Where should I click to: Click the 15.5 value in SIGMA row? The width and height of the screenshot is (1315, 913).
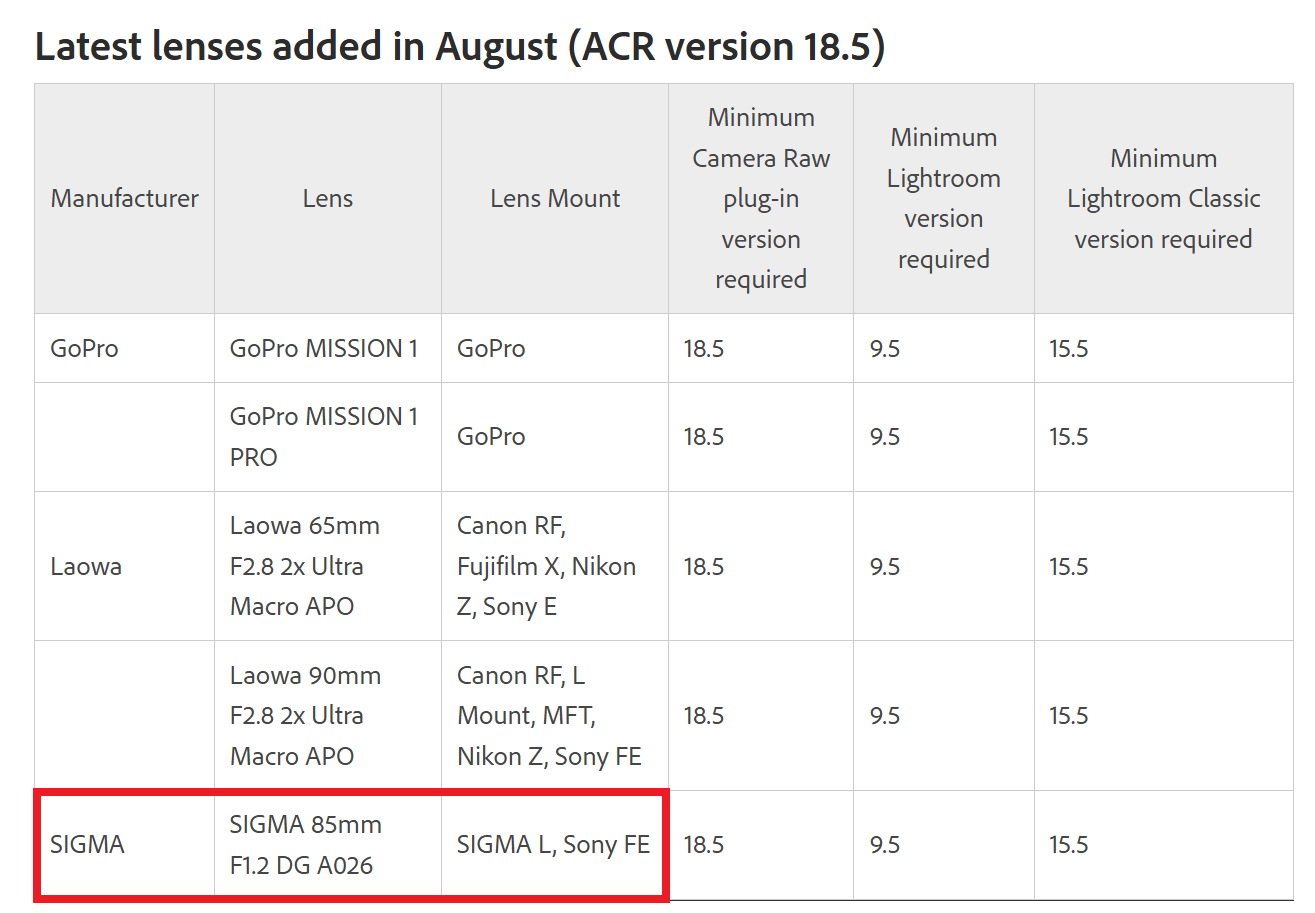[x=1069, y=845]
